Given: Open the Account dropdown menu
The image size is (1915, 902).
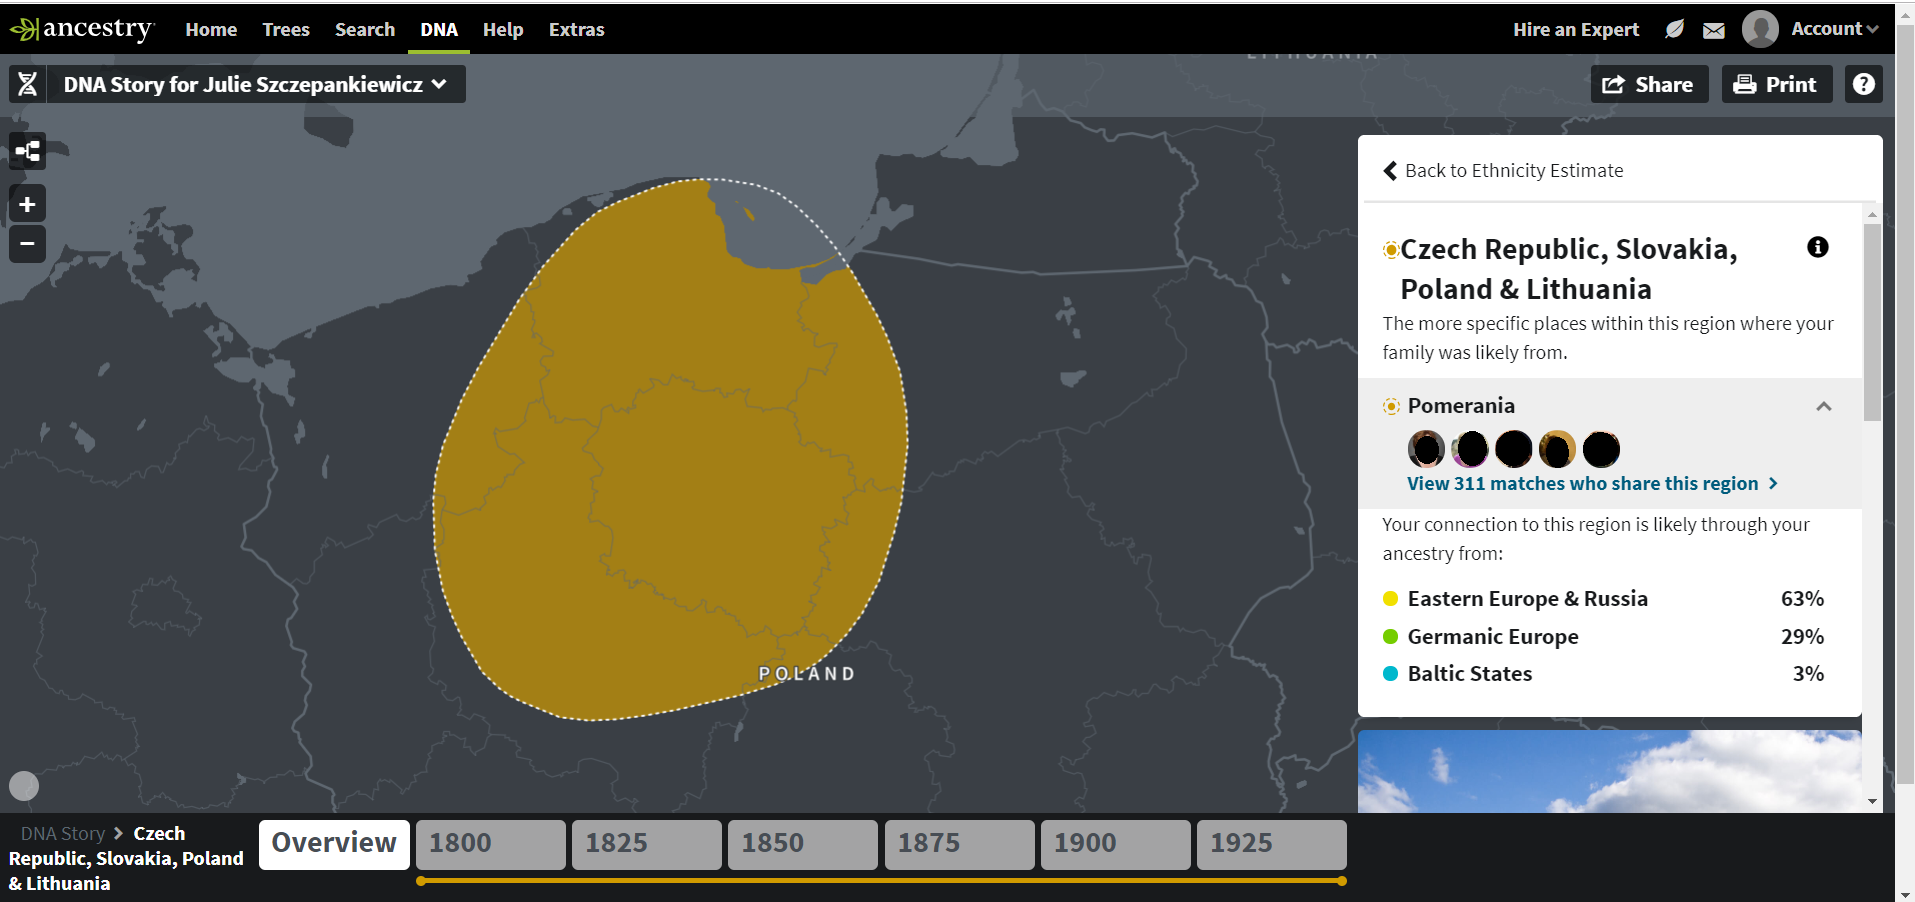Looking at the screenshot, I should tap(1833, 29).
